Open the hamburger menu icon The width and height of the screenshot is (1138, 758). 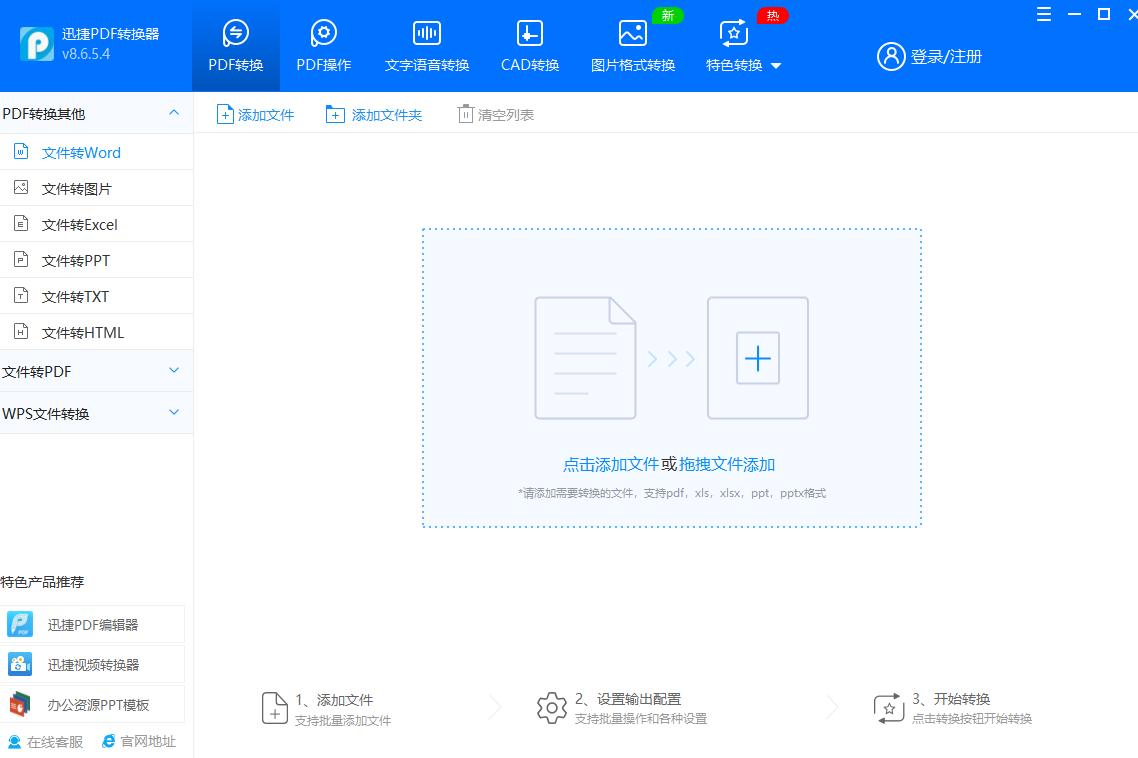(x=1044, y=14)
